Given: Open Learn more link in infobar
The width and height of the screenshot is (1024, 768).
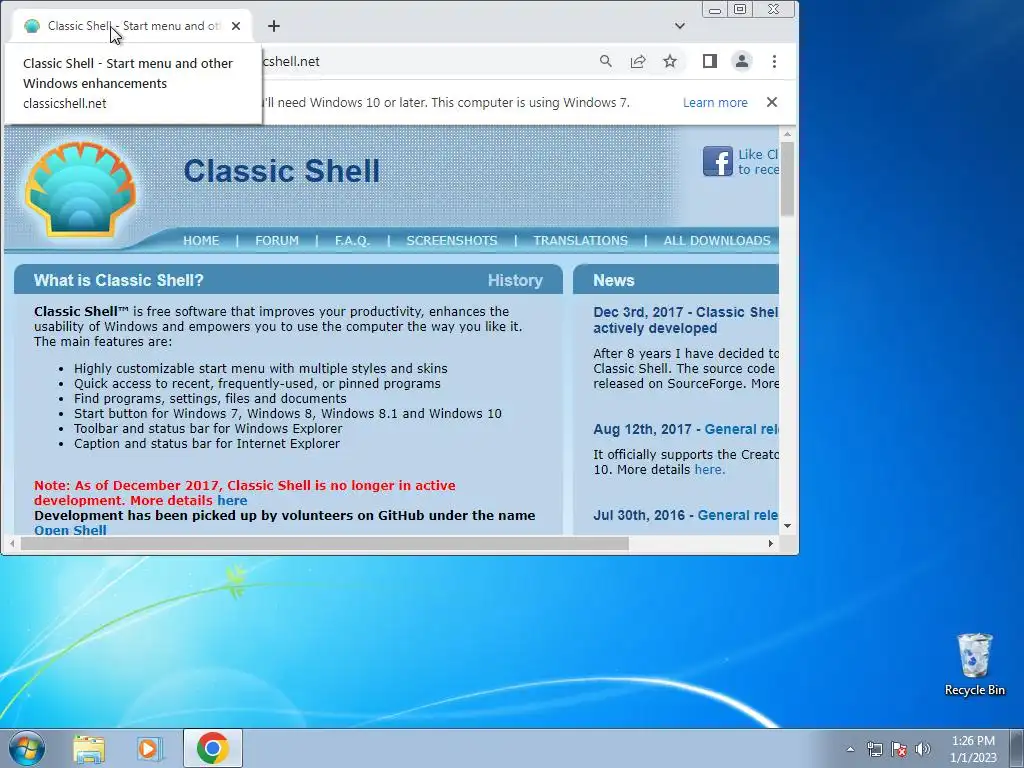Looking at the screenshot, I should click(715, 103).
